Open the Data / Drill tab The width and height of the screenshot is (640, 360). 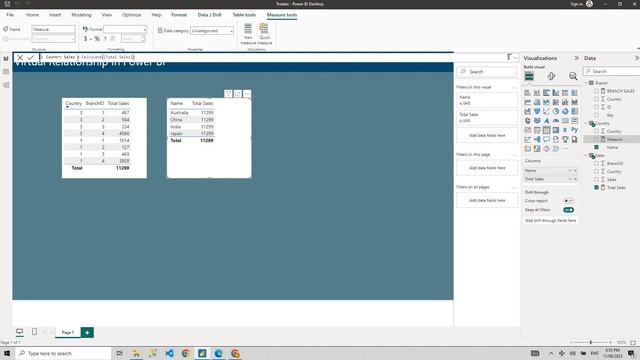point(209,15)
